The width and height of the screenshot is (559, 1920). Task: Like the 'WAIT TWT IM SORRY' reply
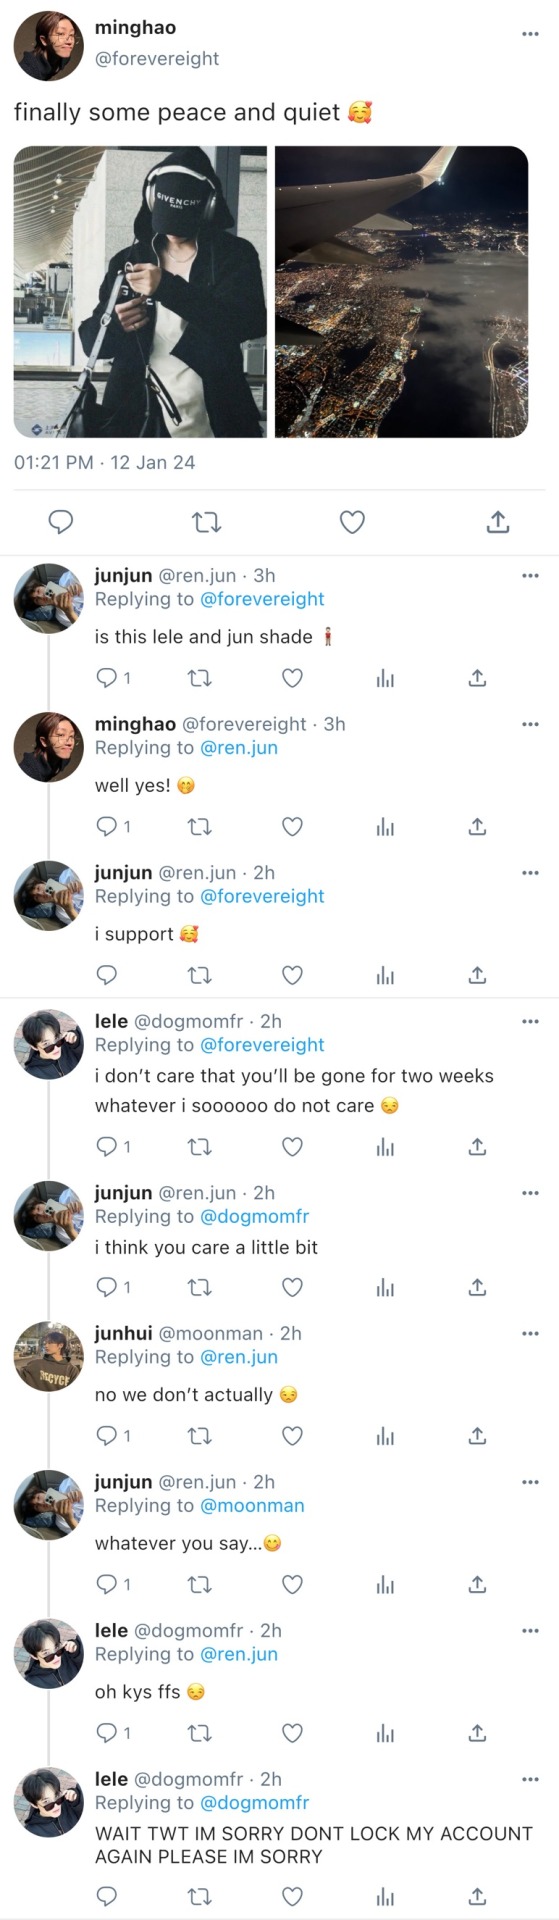pyautogui.click(x=292, y=1896)
